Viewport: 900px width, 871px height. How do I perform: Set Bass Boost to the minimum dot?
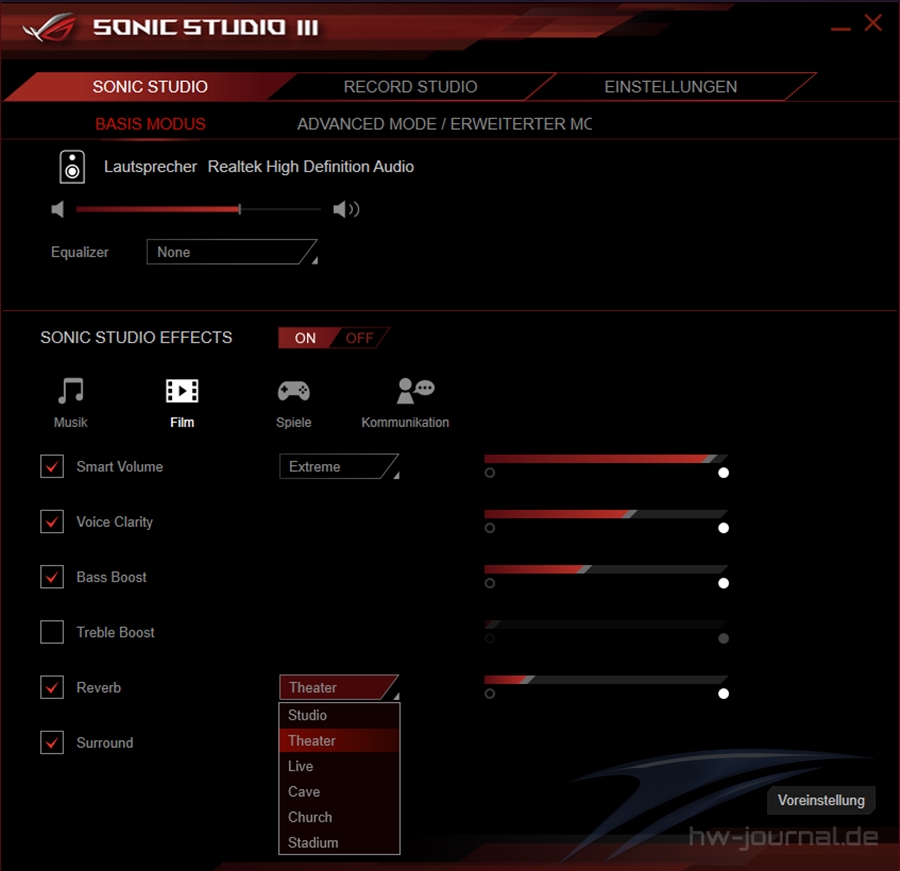coord(490,583)
